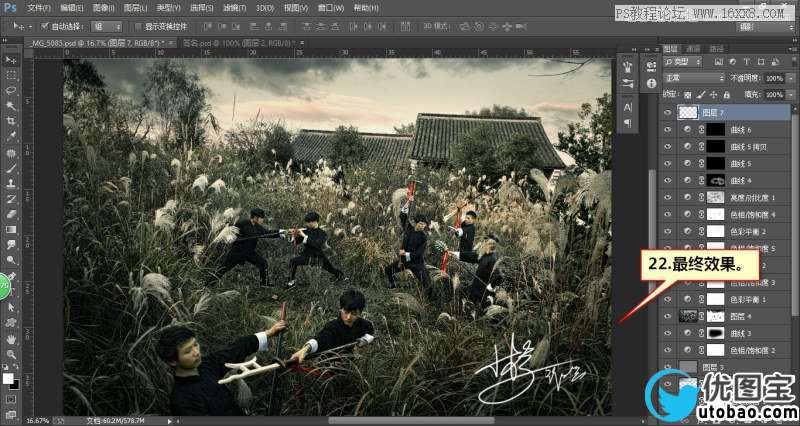Open the Character panel (A| icon)
Screen dimensions: 800x426
pos(628,107)
